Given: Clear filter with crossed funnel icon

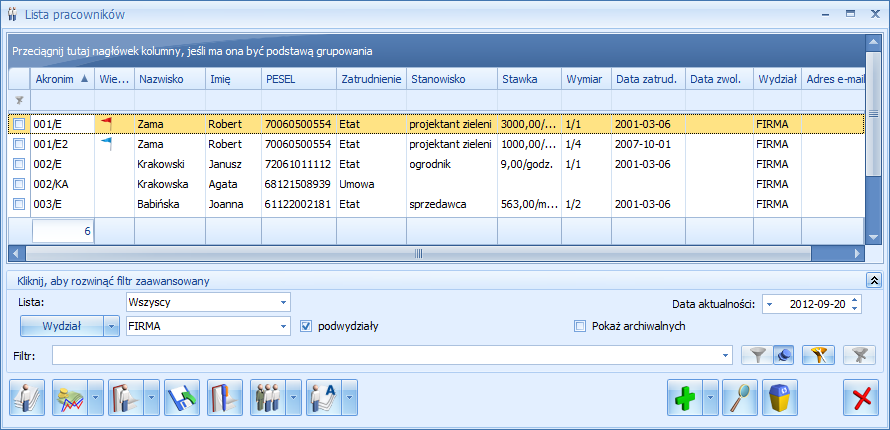Looking at the screenshot, I should tap(860, 356).
